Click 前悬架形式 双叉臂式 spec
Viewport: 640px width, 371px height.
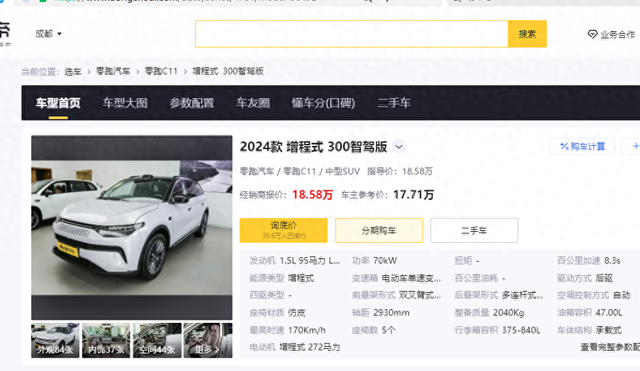coord(396,295)
